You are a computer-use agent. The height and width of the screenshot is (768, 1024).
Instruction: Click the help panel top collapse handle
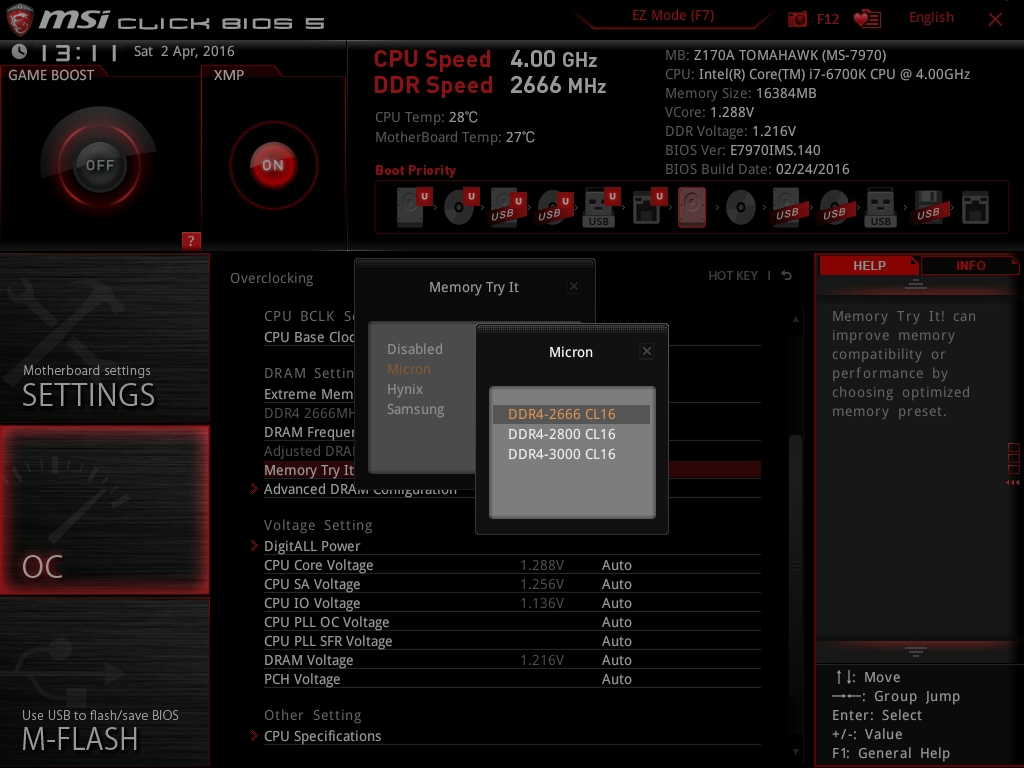pyautogui.click(x=915, y=284)
